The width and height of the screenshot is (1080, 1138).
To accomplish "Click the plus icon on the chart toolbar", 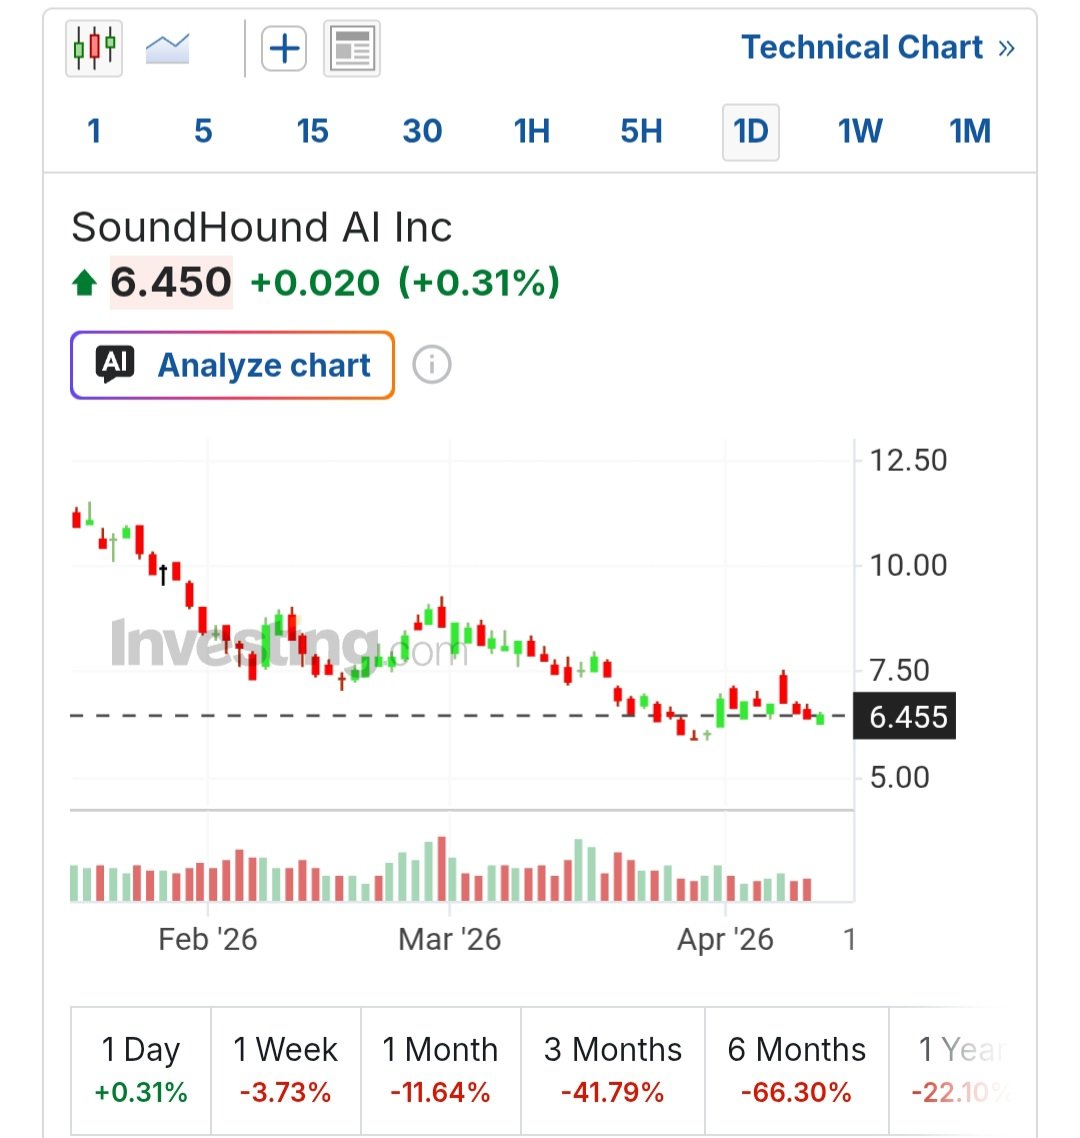I will click(284, 47).
